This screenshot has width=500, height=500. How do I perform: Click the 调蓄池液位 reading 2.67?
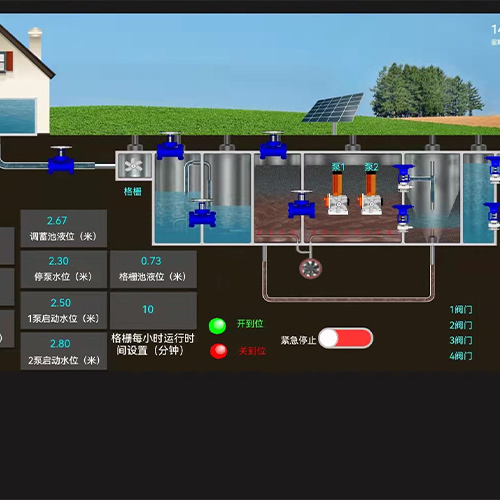click(57, 221)
